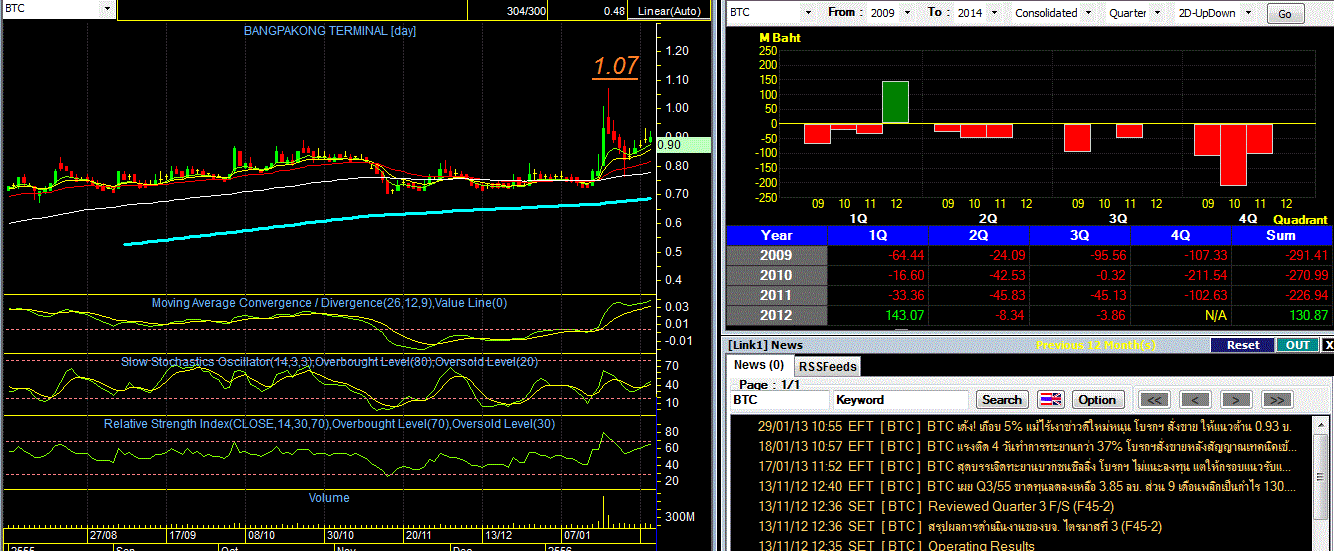Click the news Option button
Viewport: 1334px width, 551px height.
click(1097, 399)
